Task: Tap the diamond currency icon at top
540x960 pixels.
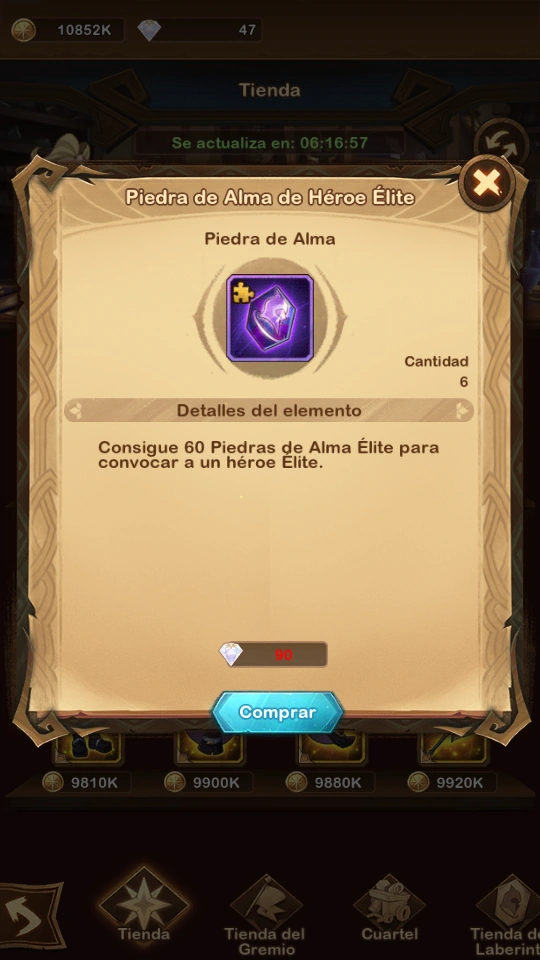Action: pos(149,30)
